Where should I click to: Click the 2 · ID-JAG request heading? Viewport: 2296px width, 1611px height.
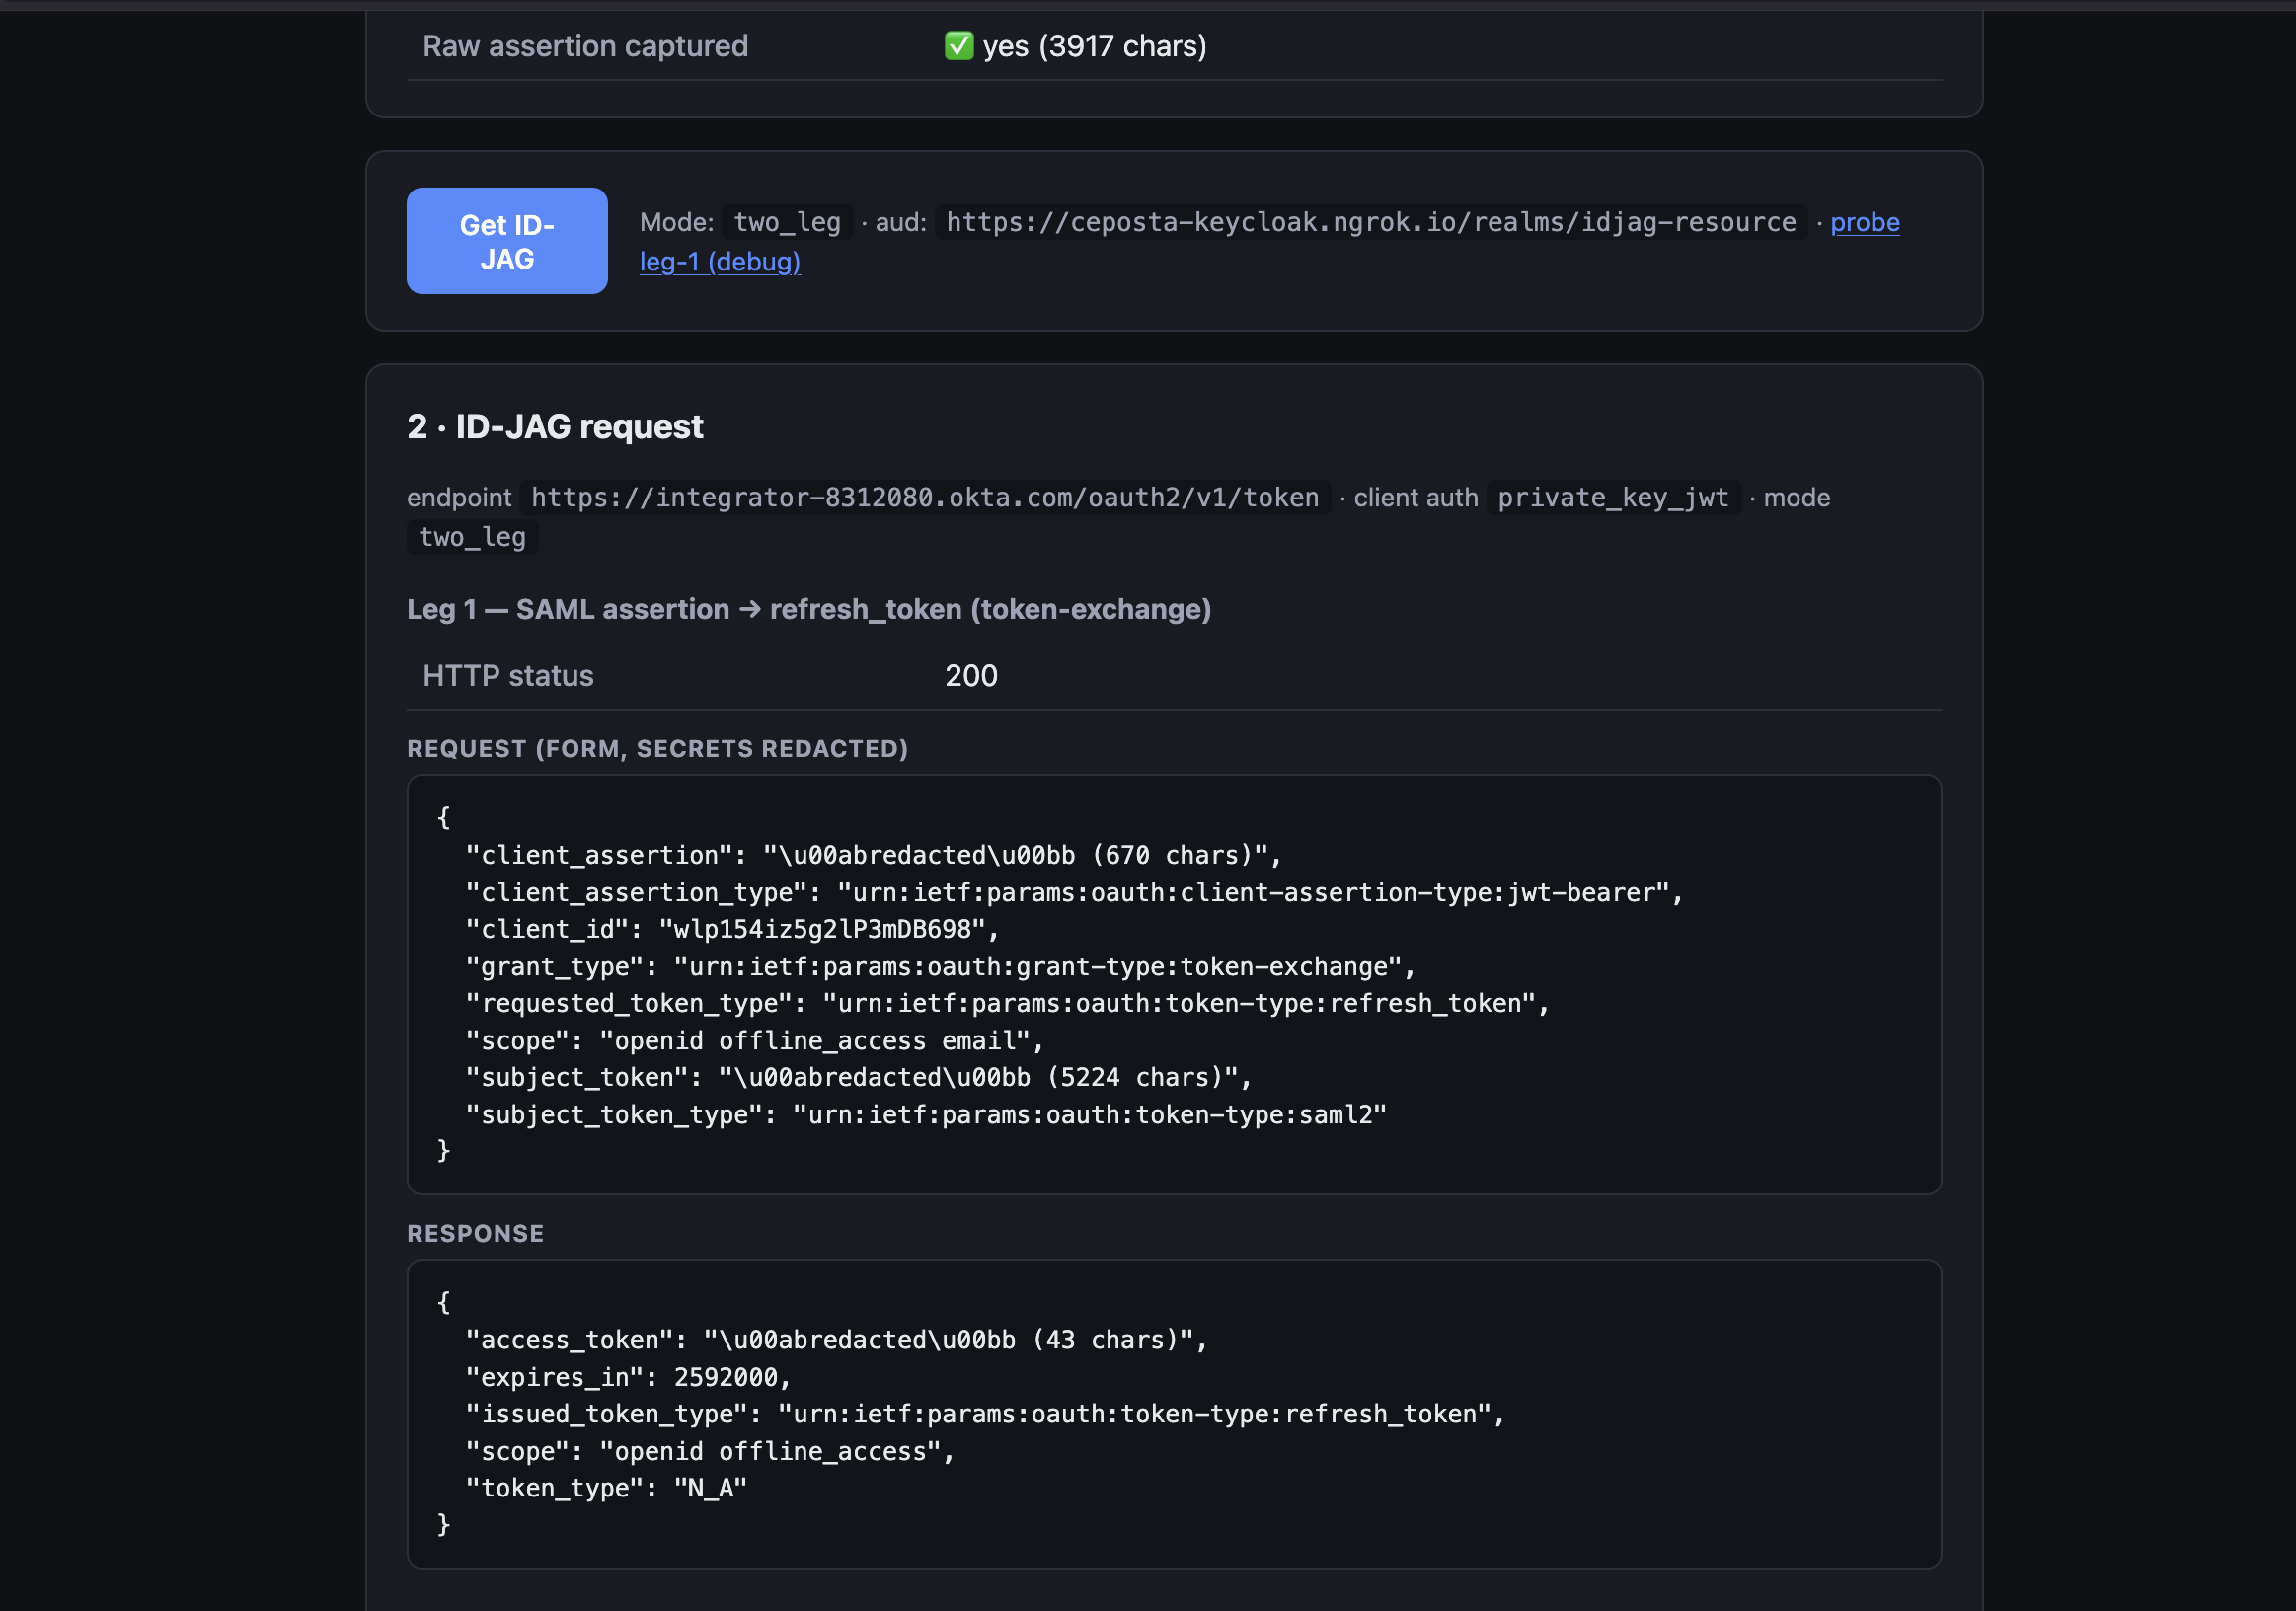click(x=555, y=427)
